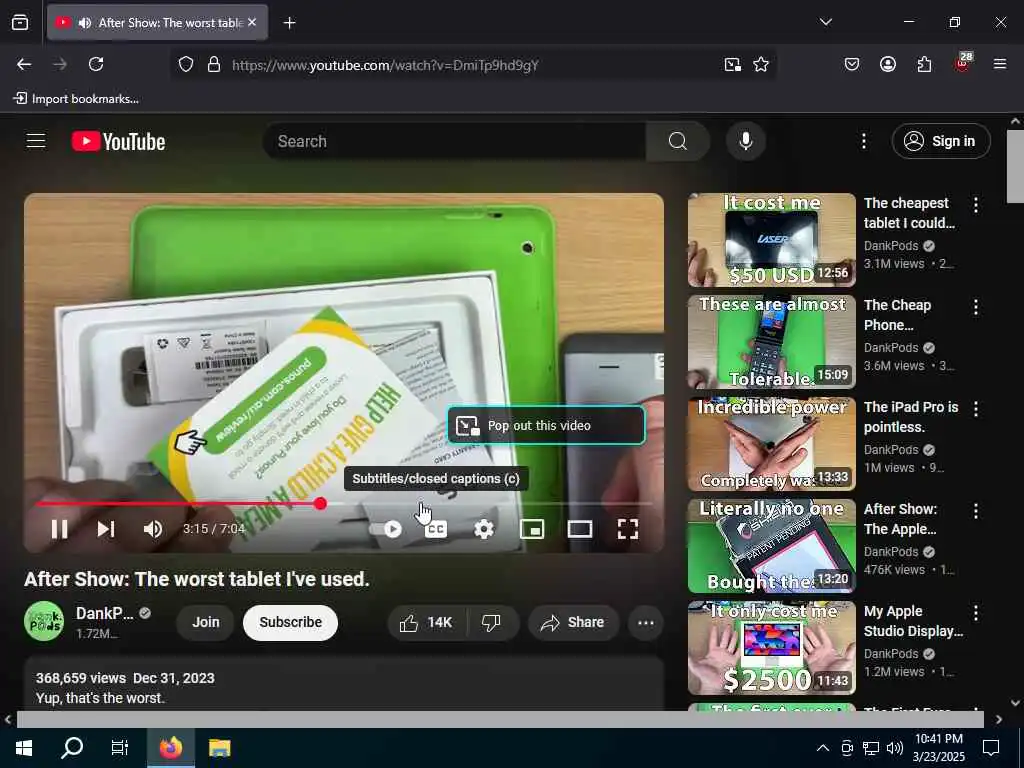
Task: Open options for The Cheap Phone video
Action: (976, 306)
